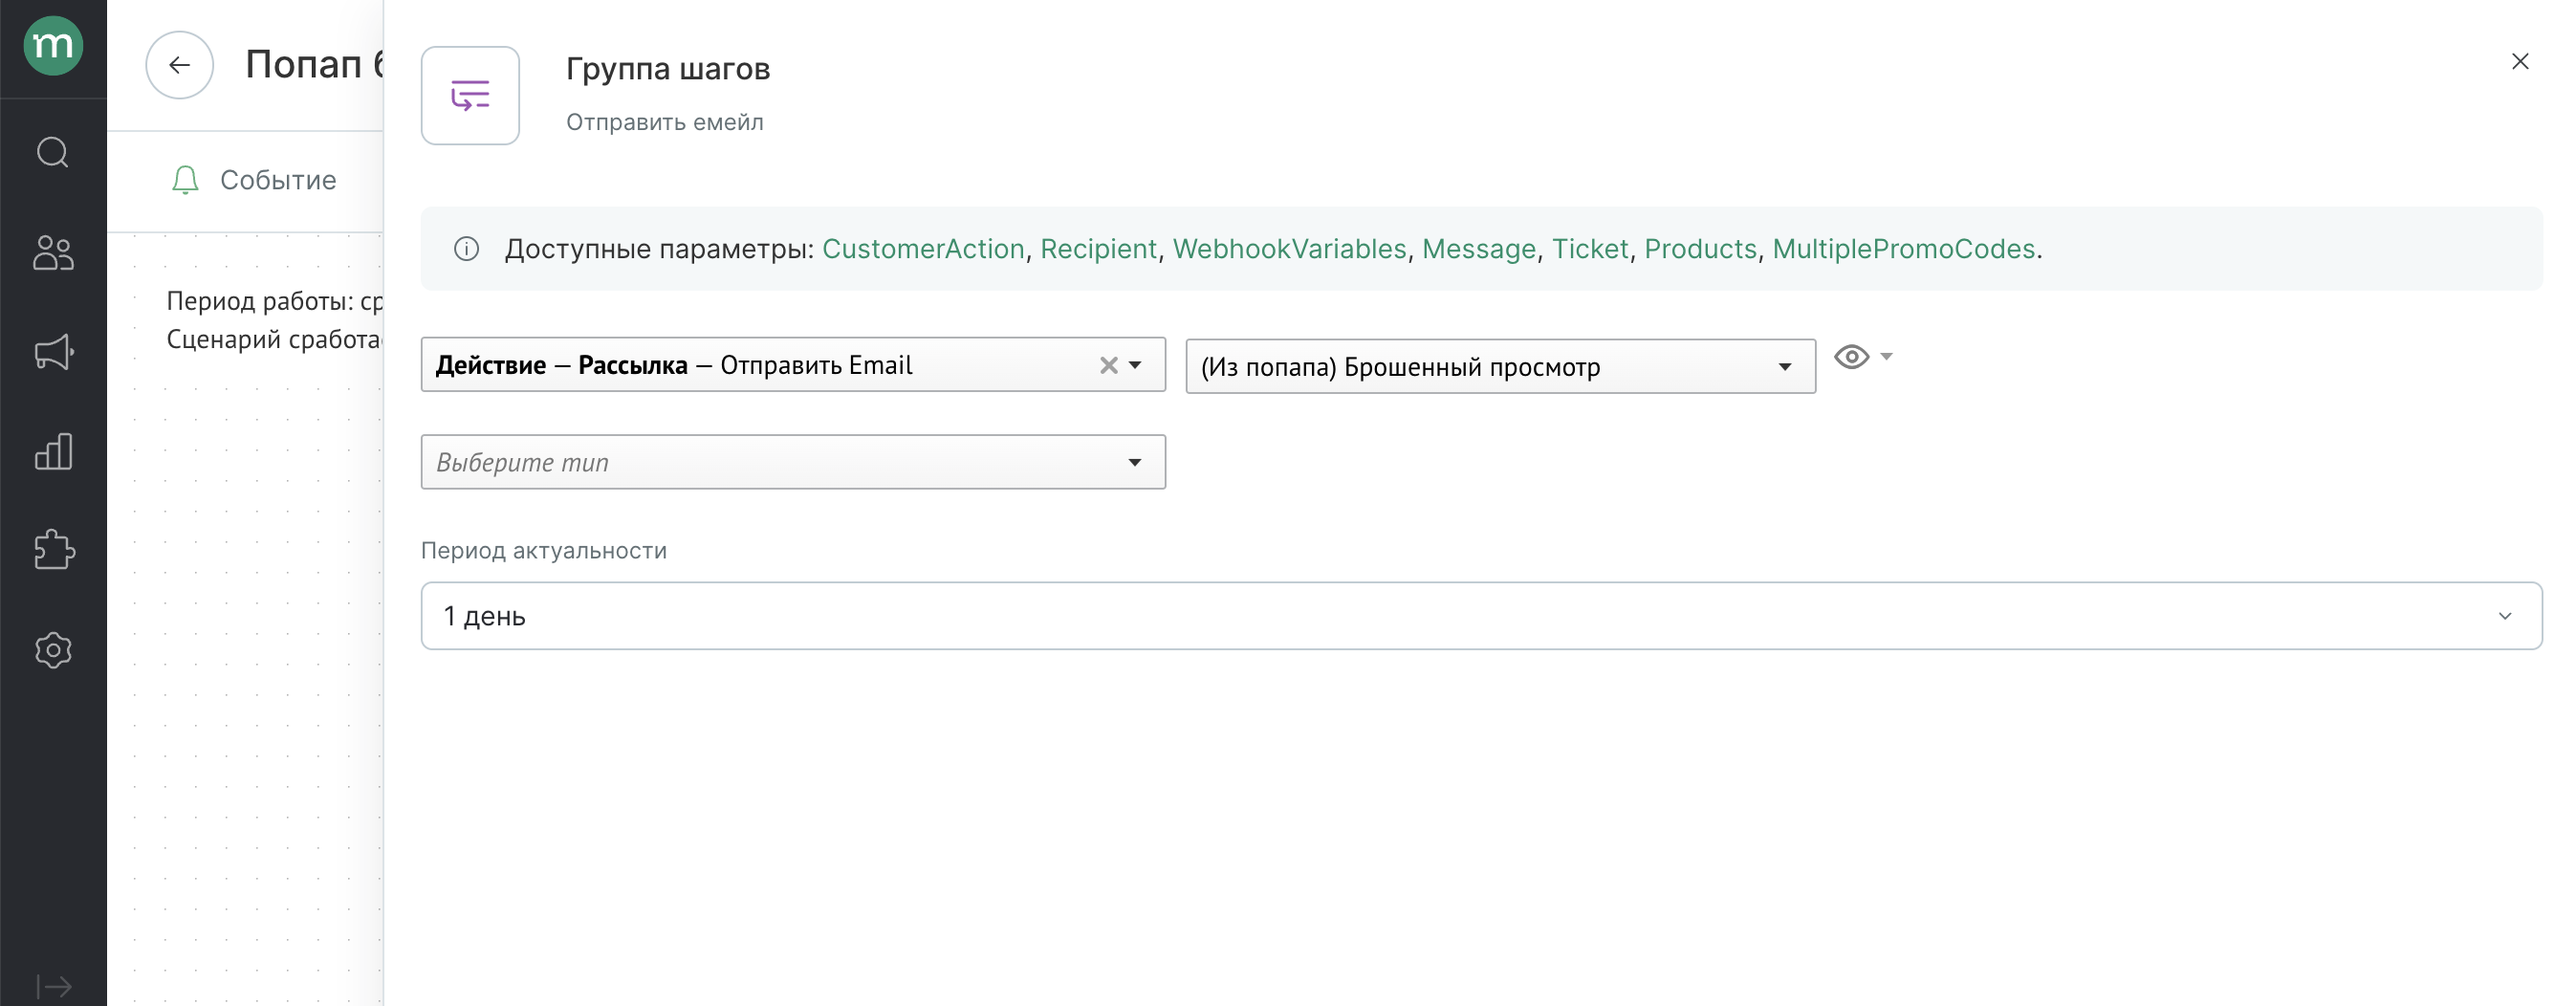Clear the selected action with X

[1108, 366]
